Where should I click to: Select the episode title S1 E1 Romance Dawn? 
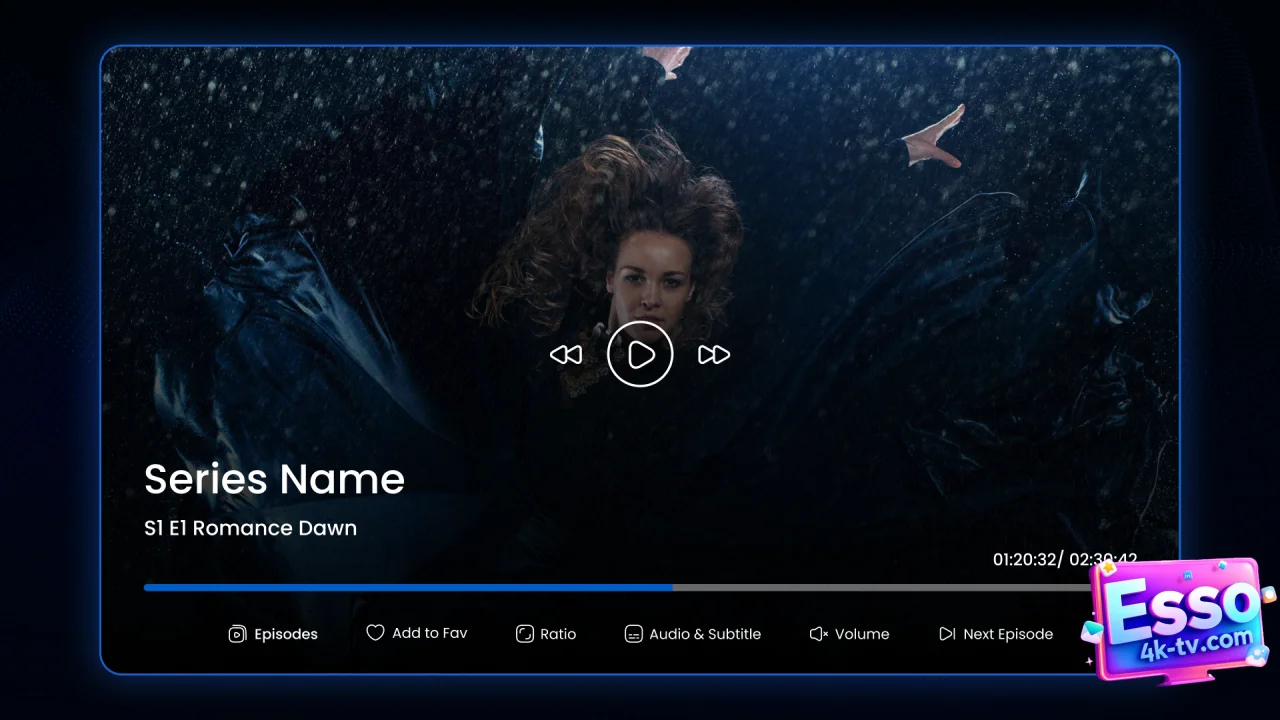pyautogui.click(x=250, y=528)
